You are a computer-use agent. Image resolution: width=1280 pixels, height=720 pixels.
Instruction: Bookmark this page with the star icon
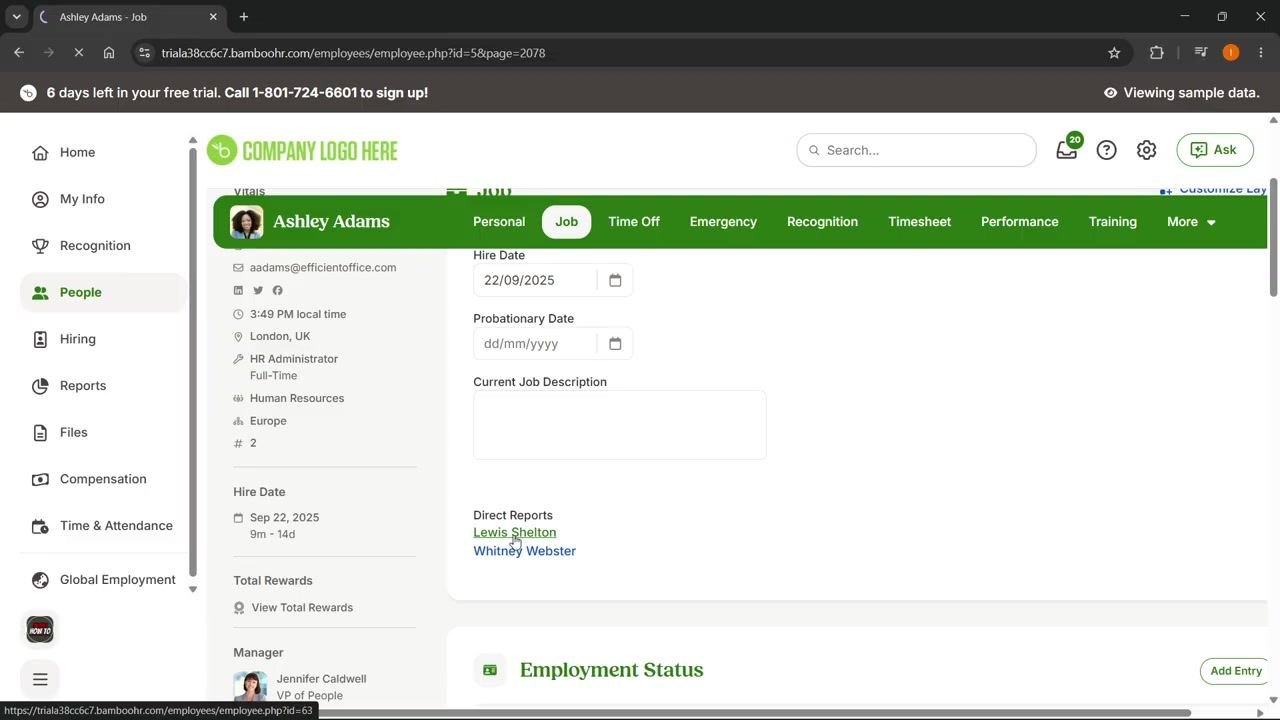(x=1114, y=53)
